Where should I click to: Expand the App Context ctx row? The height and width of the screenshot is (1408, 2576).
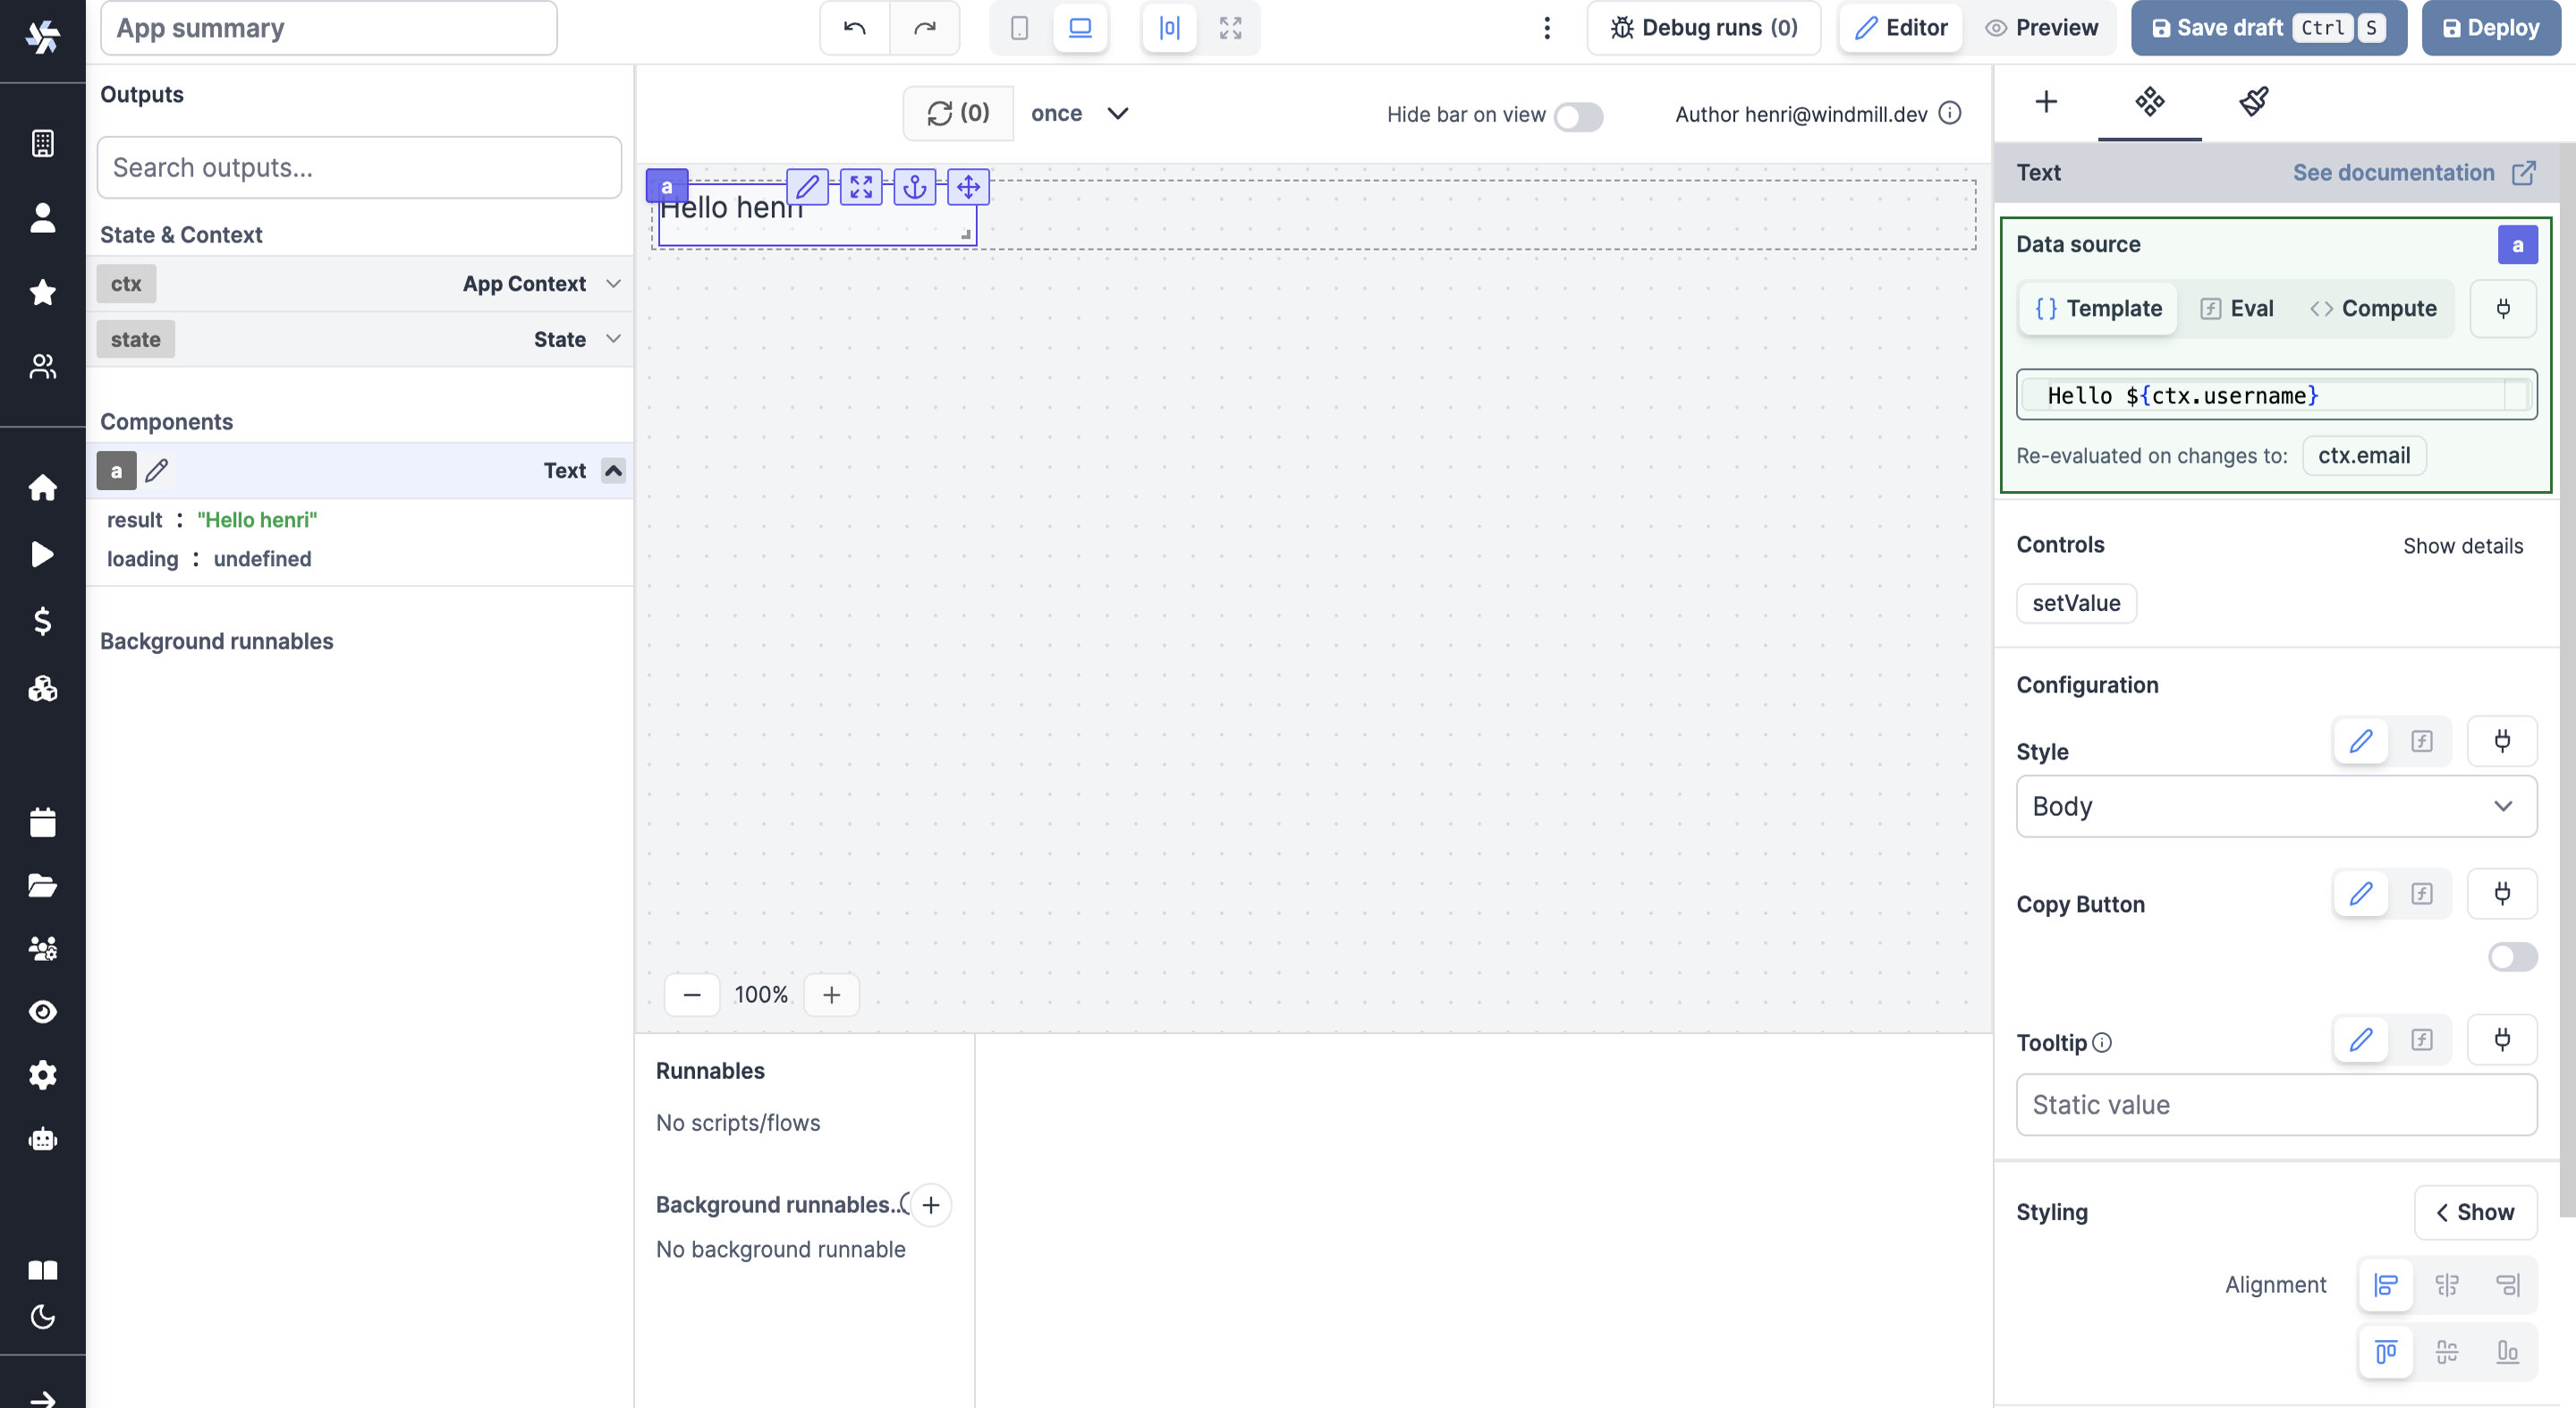[613, 284]
